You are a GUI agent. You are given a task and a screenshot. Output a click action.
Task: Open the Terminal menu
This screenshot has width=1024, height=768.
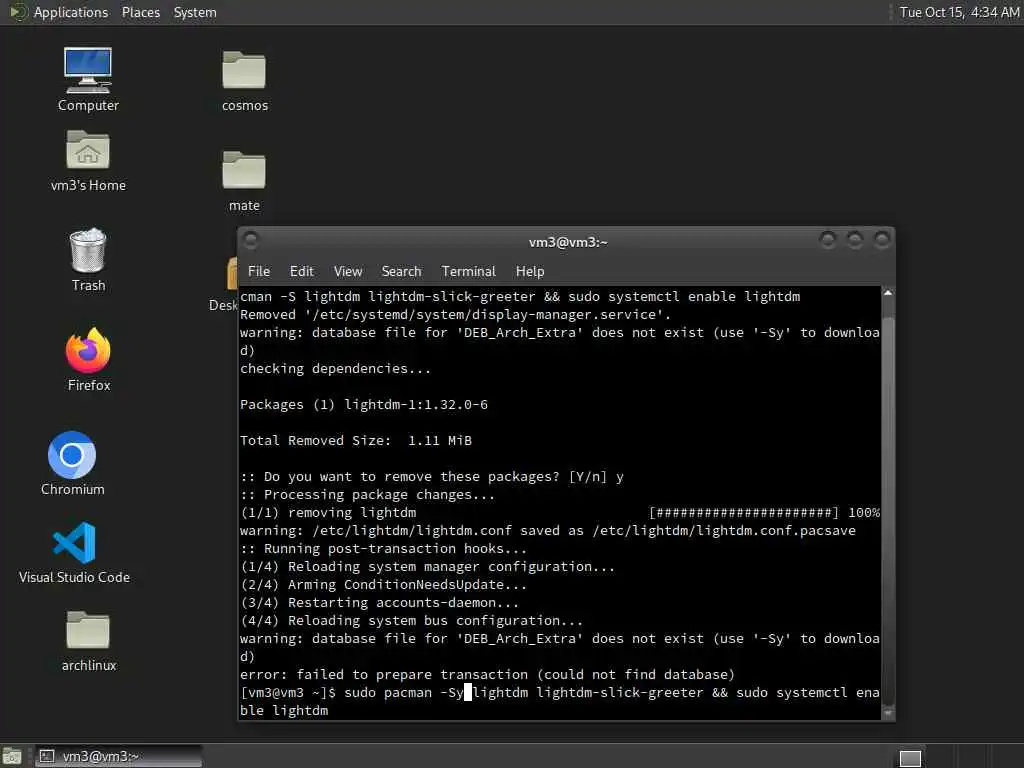468,271
